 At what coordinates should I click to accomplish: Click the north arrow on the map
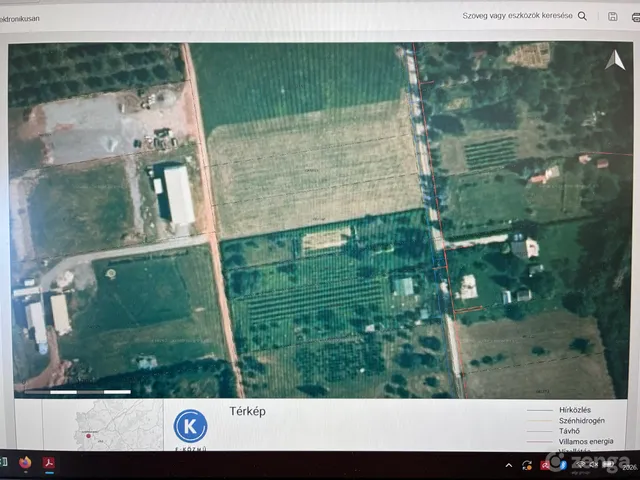click(x=615, y=60)
